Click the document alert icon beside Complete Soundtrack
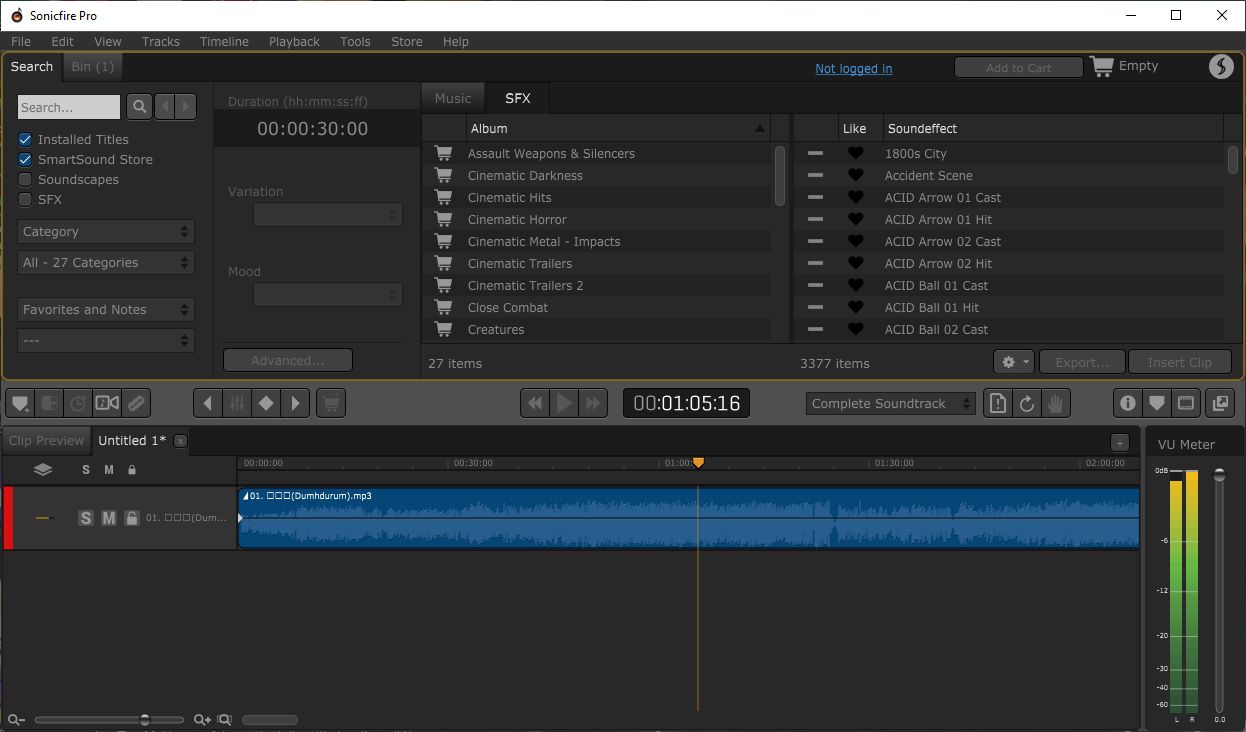Viewport: 1246px width, 732px height. (x=998, y=403)
